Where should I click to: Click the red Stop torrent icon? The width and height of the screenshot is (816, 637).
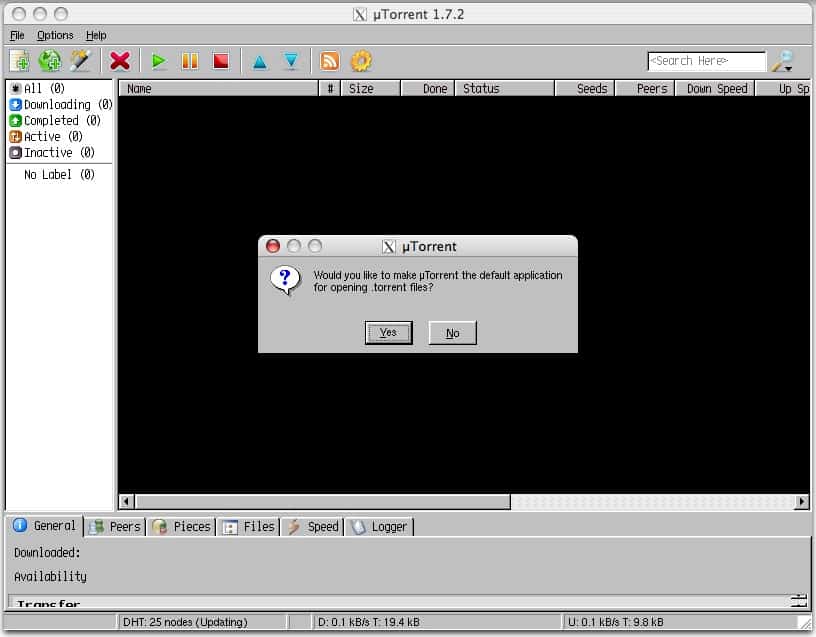(x=221, y=61)
